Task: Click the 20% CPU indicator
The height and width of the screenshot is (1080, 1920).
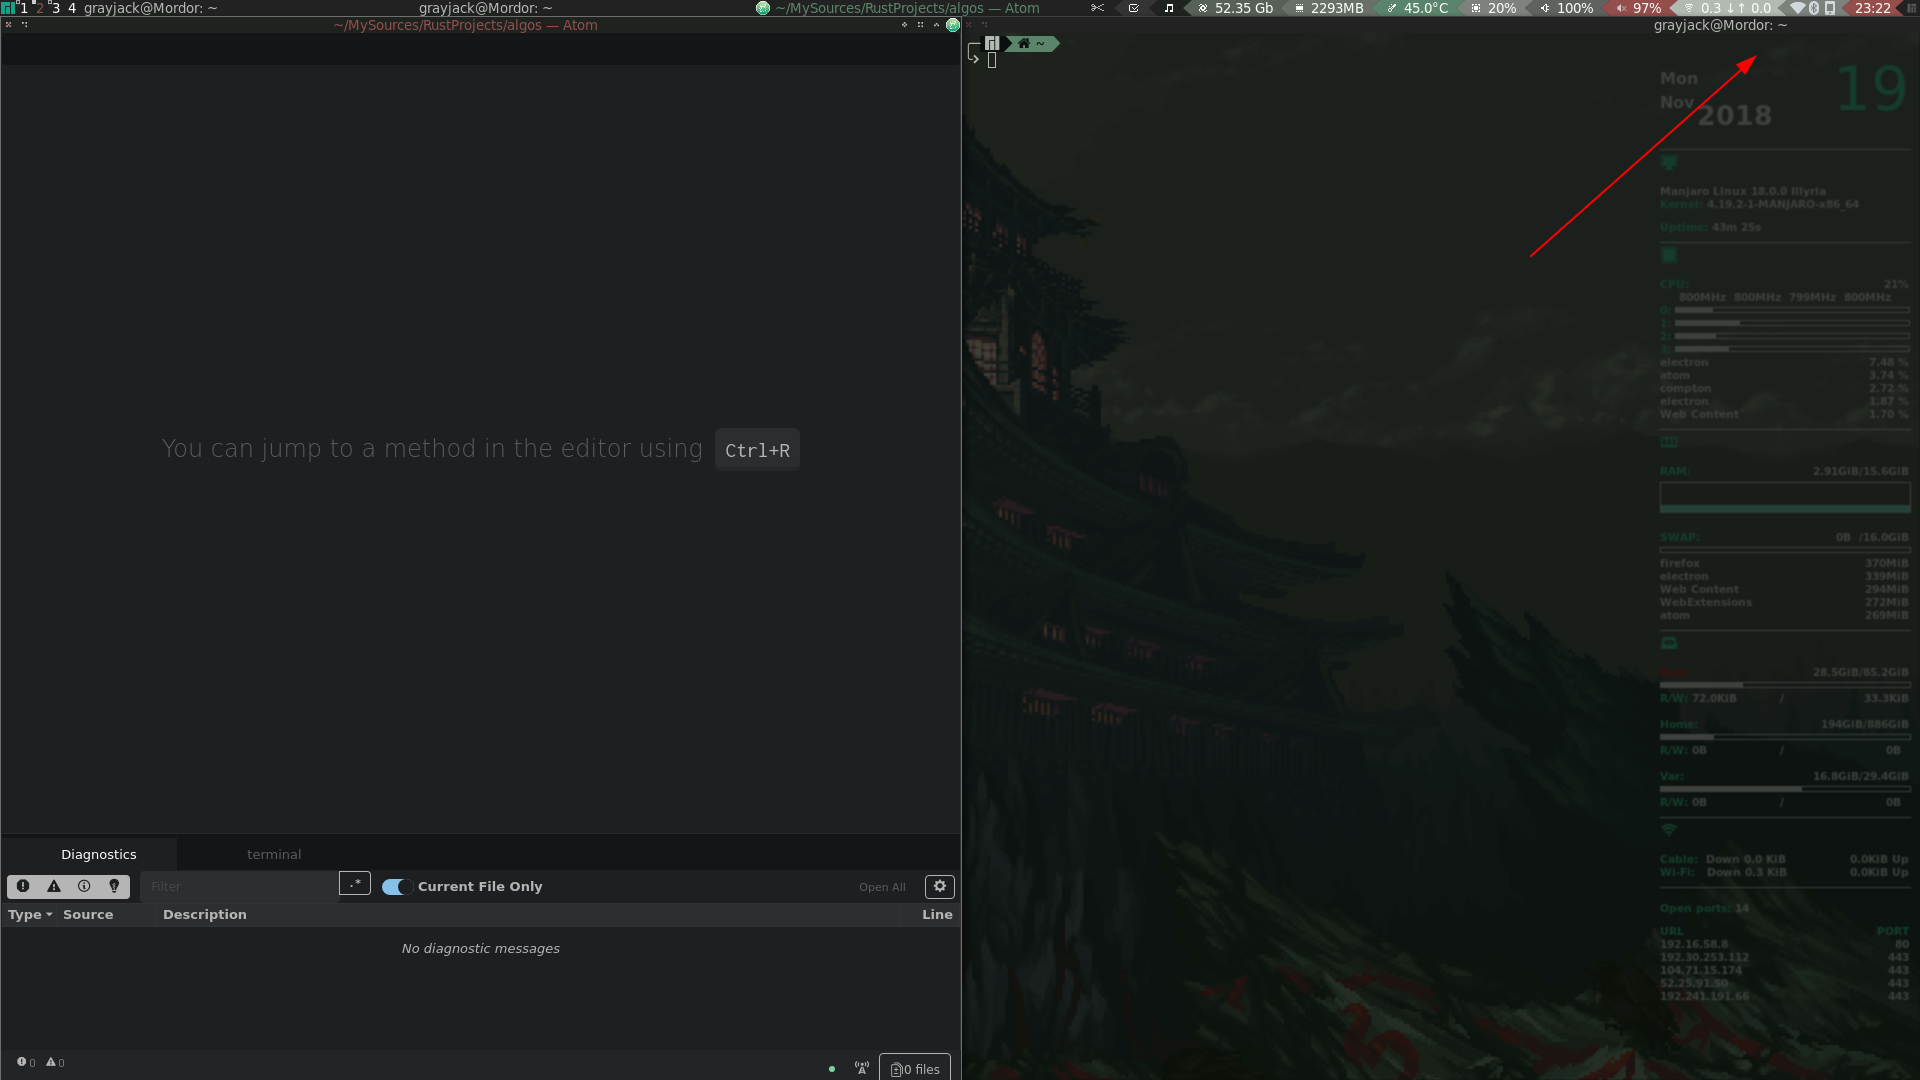Action: point(1493,8)
